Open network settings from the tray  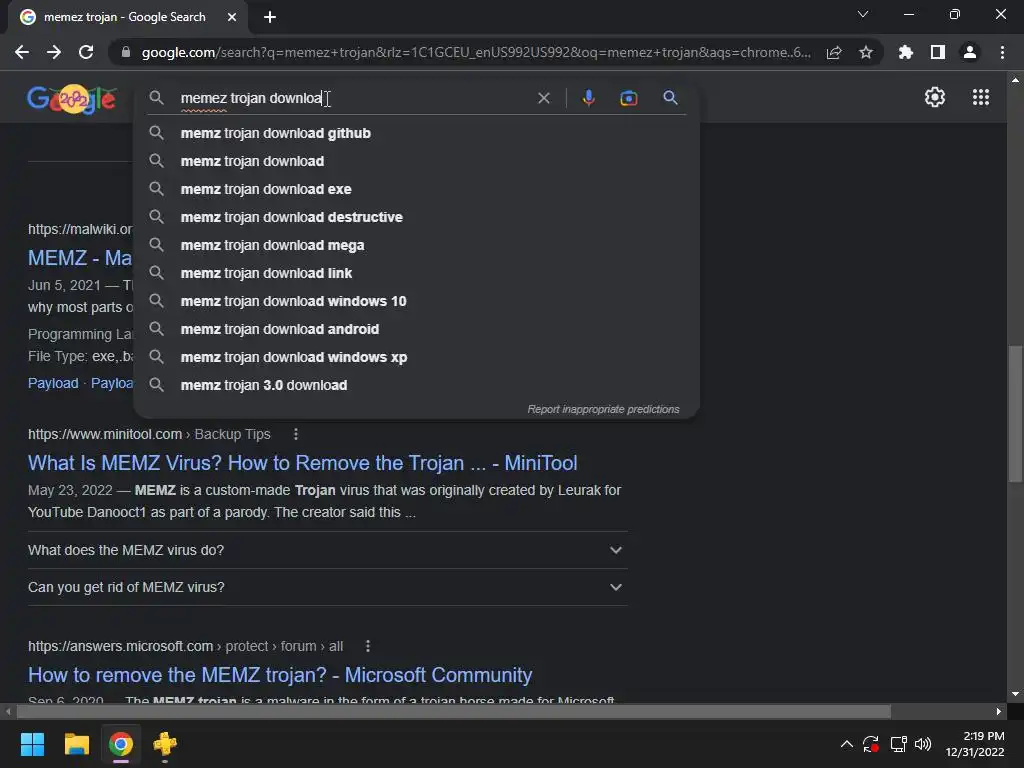coord(898,744)
